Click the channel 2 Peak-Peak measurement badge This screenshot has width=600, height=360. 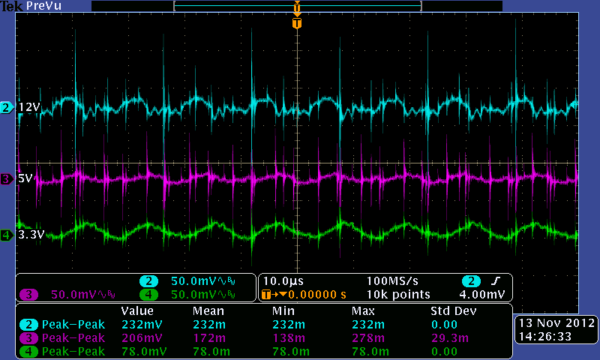(x=29, y=325)
